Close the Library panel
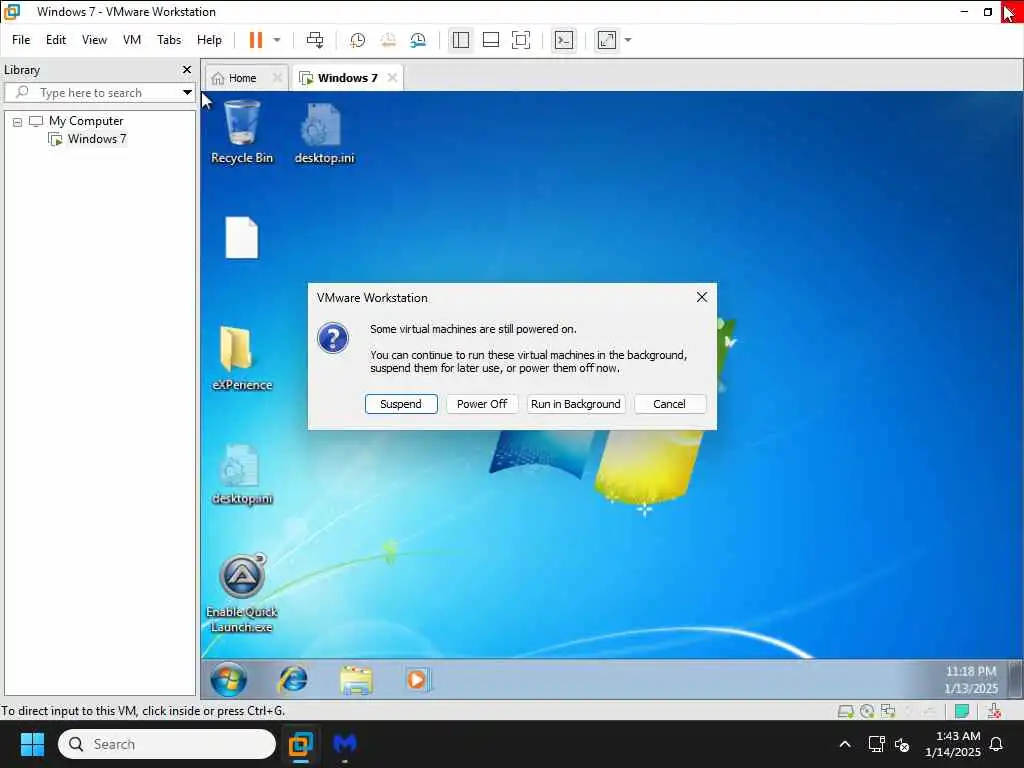Image resolution: width=1024 pixels, height=768 pixels. 187,69
